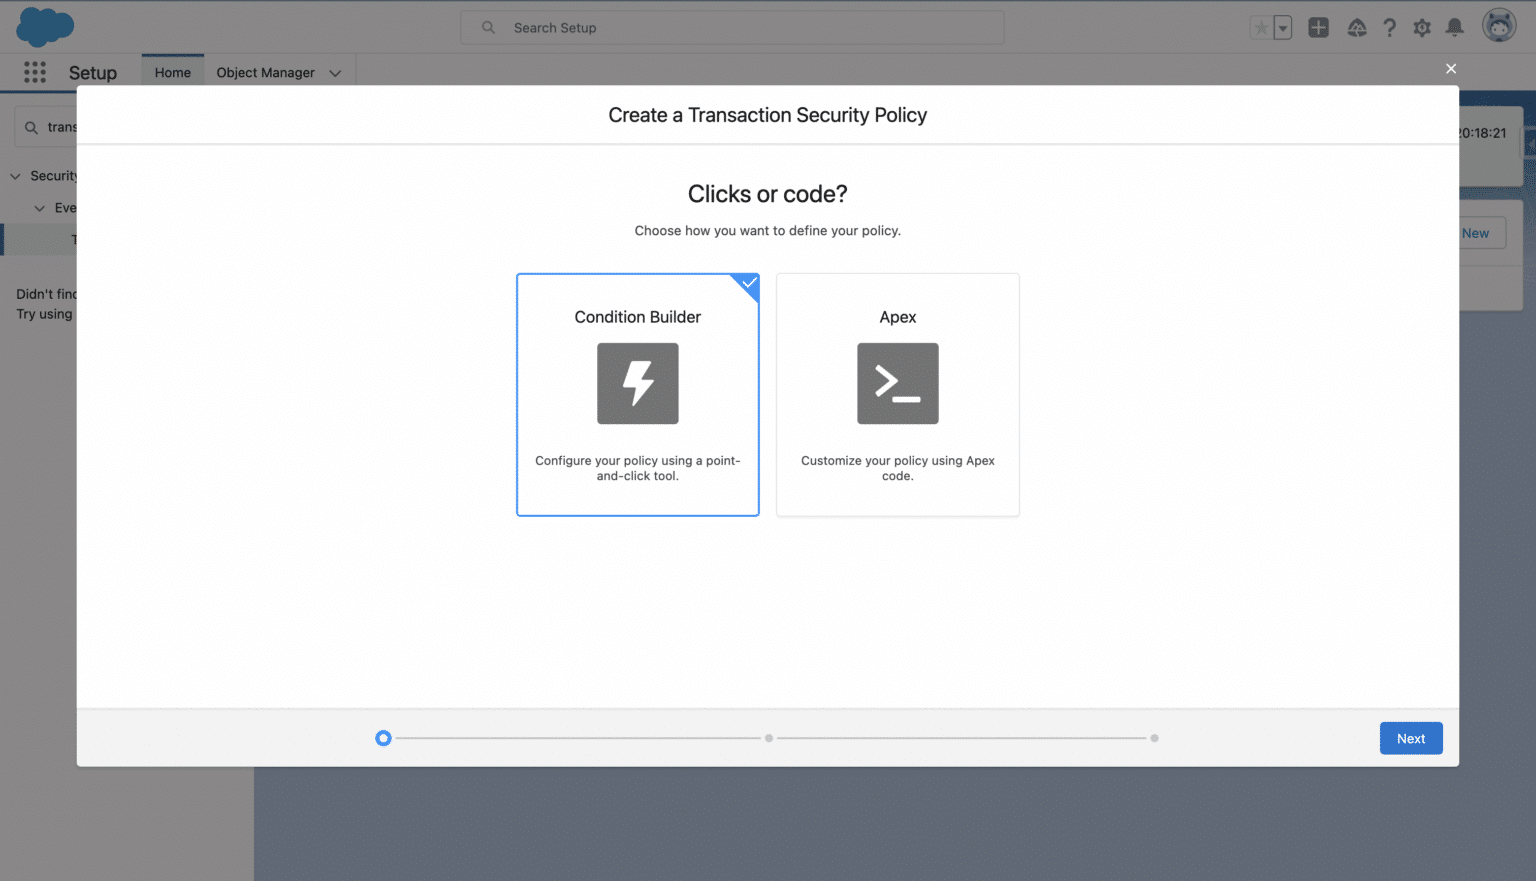The height and width of the screenshot is (881, 1536).
Task: Click the Next button
Action: [x=1411, y=738]
